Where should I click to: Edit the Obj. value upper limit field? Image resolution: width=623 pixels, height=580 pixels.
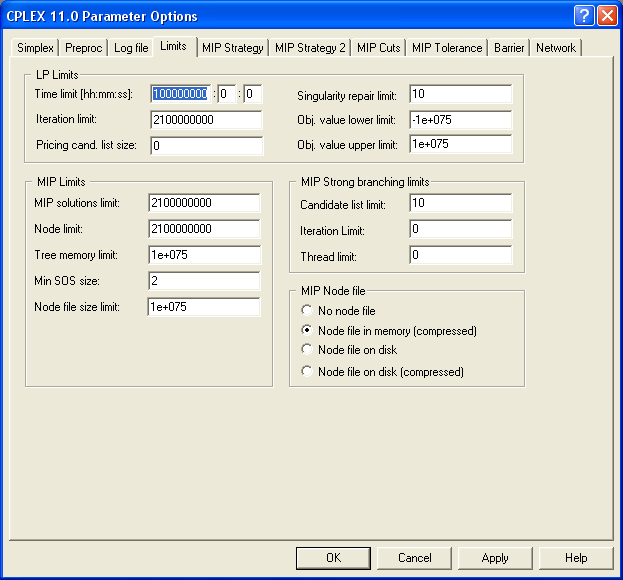[461, 144]
